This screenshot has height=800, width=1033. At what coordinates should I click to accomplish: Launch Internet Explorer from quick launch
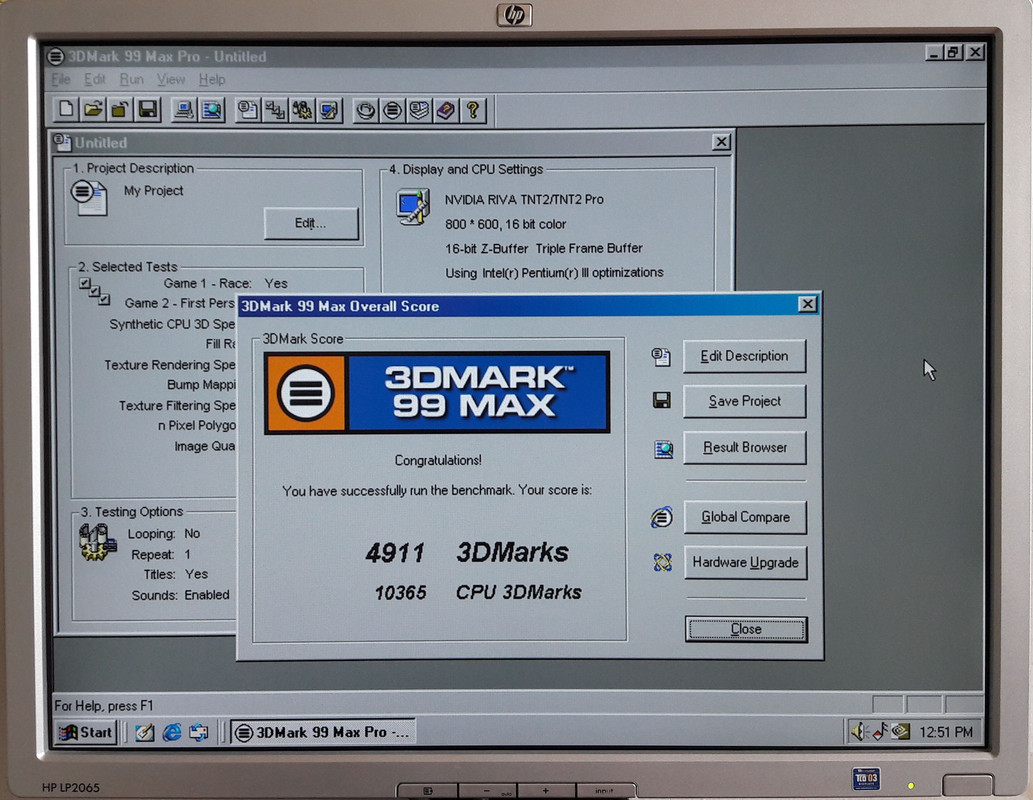[171, 732]
